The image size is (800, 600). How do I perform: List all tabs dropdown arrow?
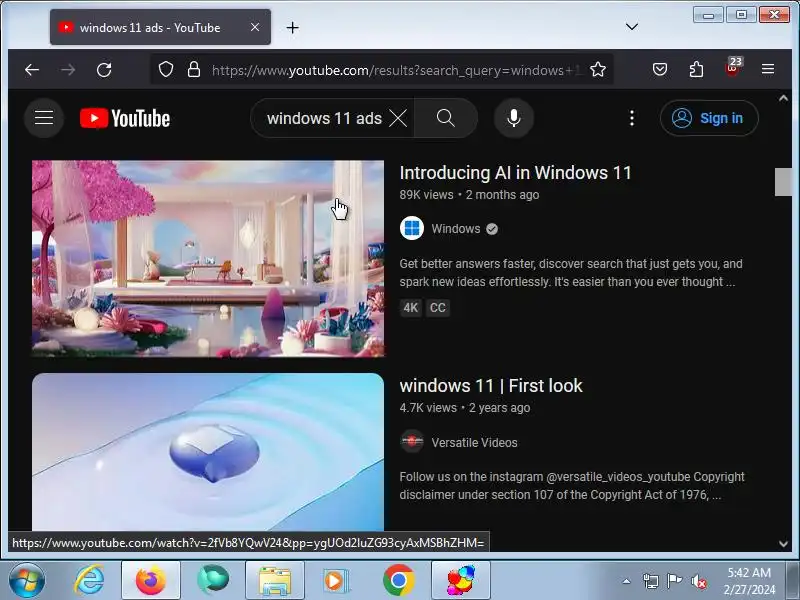(632, 27)
